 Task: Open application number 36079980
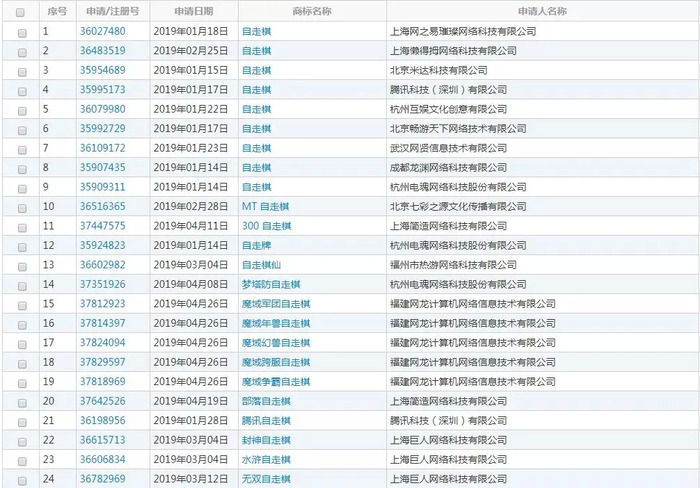tap(103, 109)
